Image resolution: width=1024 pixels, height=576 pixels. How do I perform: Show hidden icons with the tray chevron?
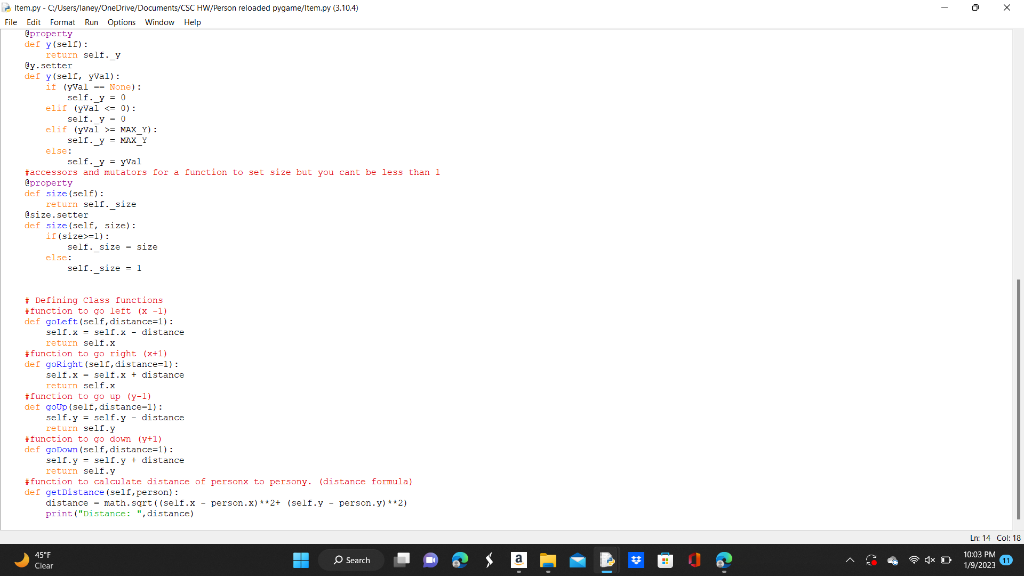point(850,560)
